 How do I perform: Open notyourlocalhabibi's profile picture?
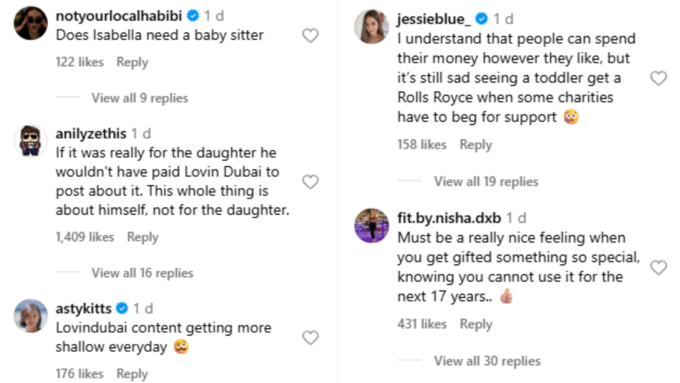tap(30, 23)
